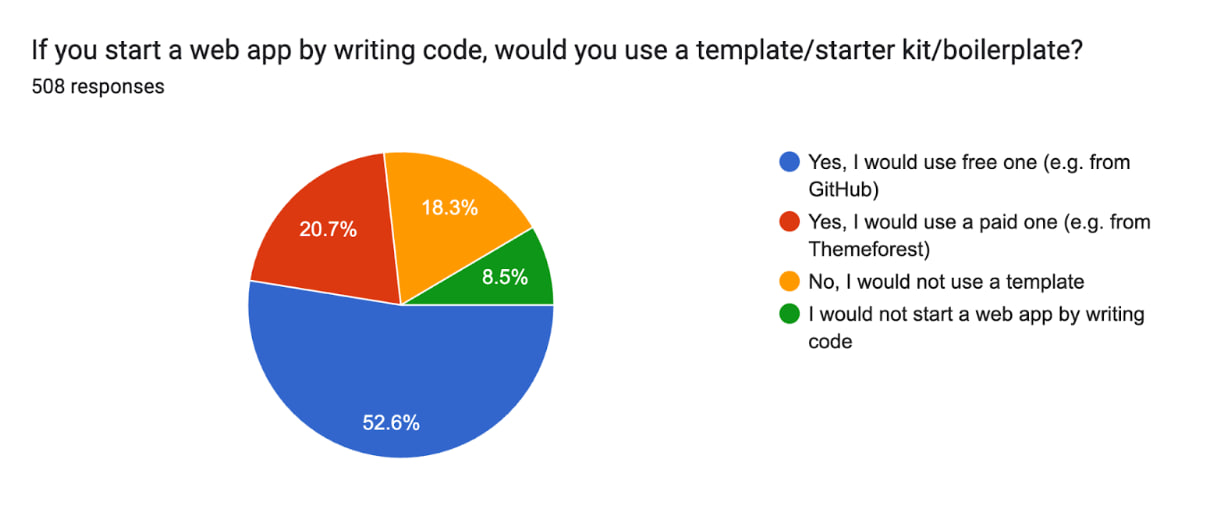
Task: Click the blue legend dot for free template
Action: coord(790,162)
